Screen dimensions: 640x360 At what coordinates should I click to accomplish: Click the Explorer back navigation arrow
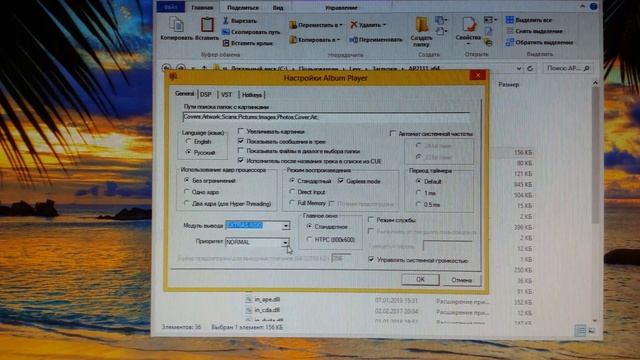166,68
